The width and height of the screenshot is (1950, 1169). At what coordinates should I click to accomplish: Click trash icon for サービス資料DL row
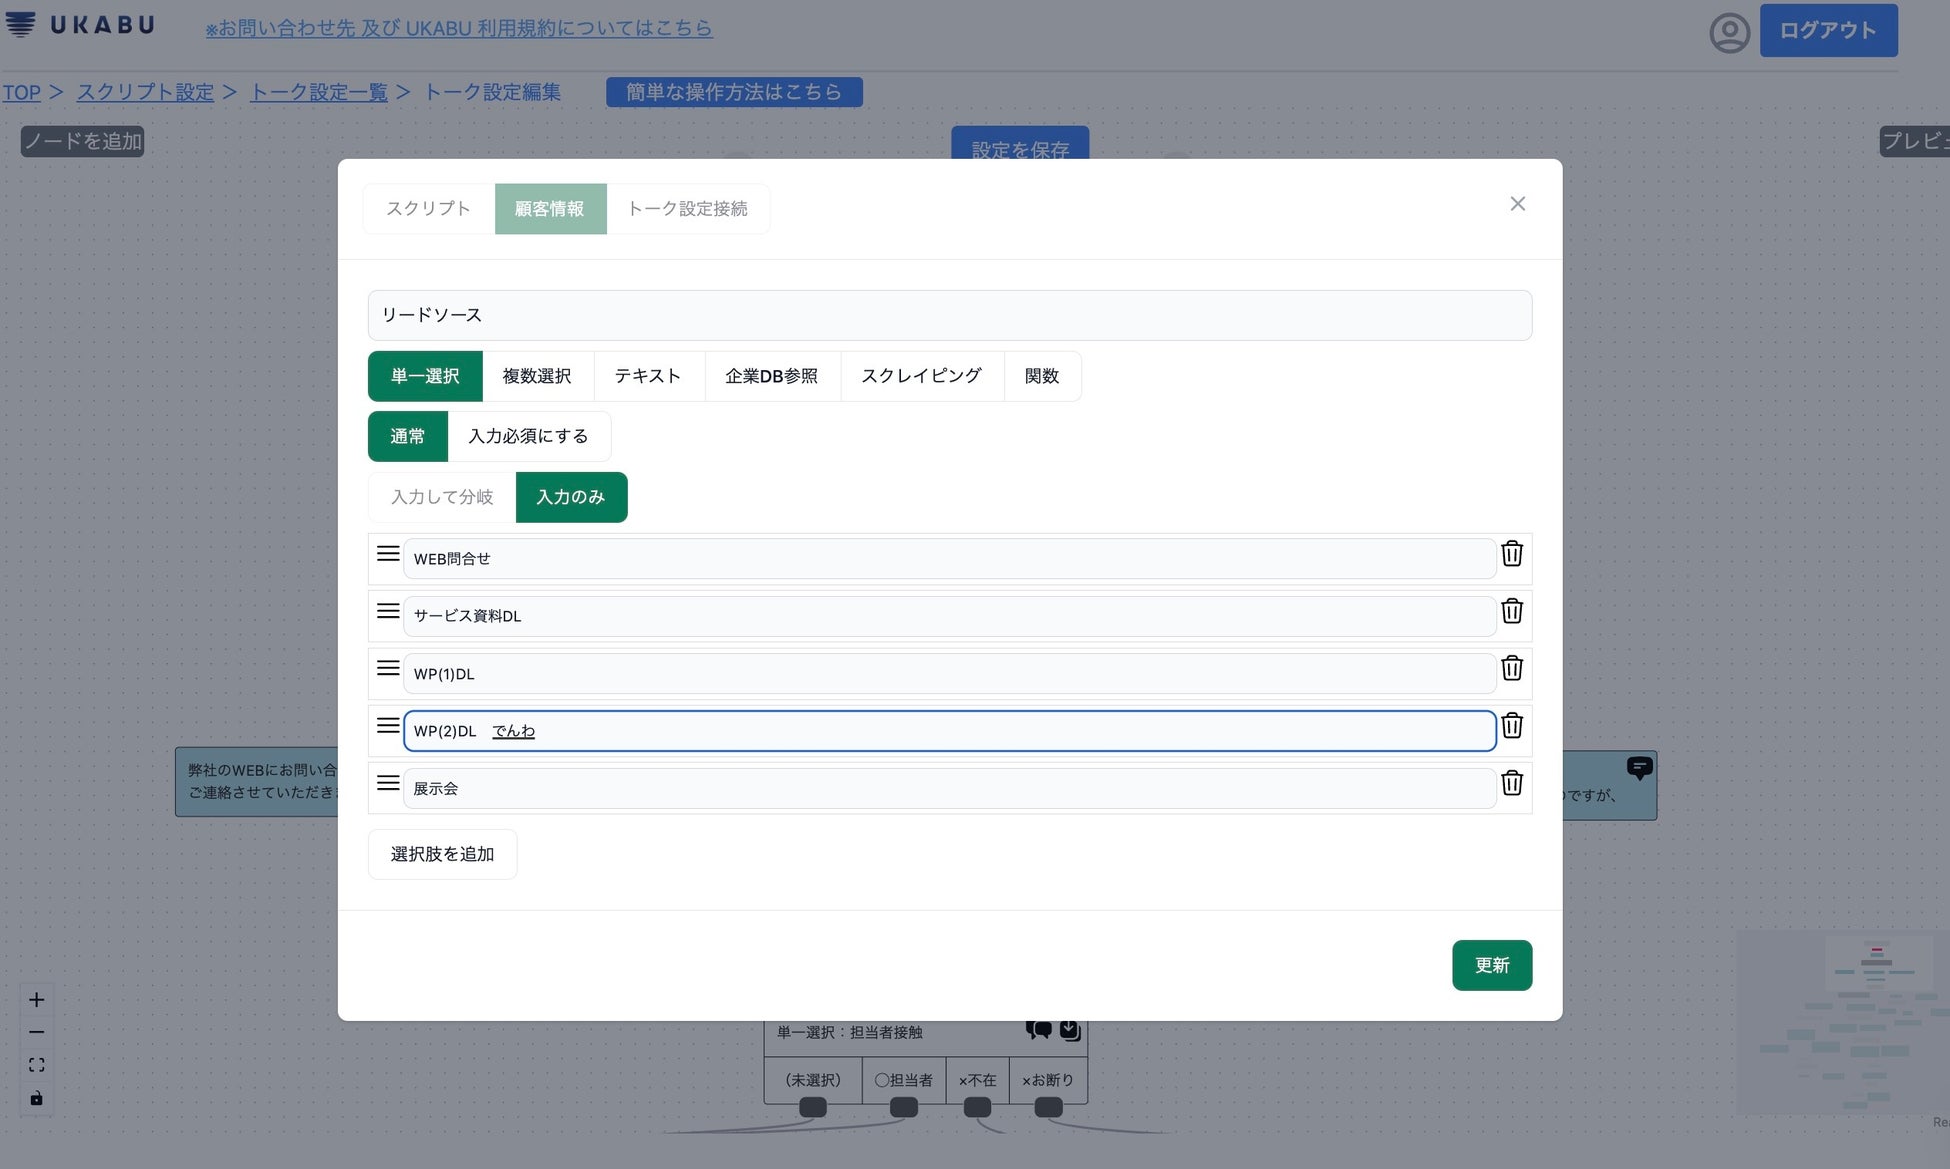(1511, 611)
